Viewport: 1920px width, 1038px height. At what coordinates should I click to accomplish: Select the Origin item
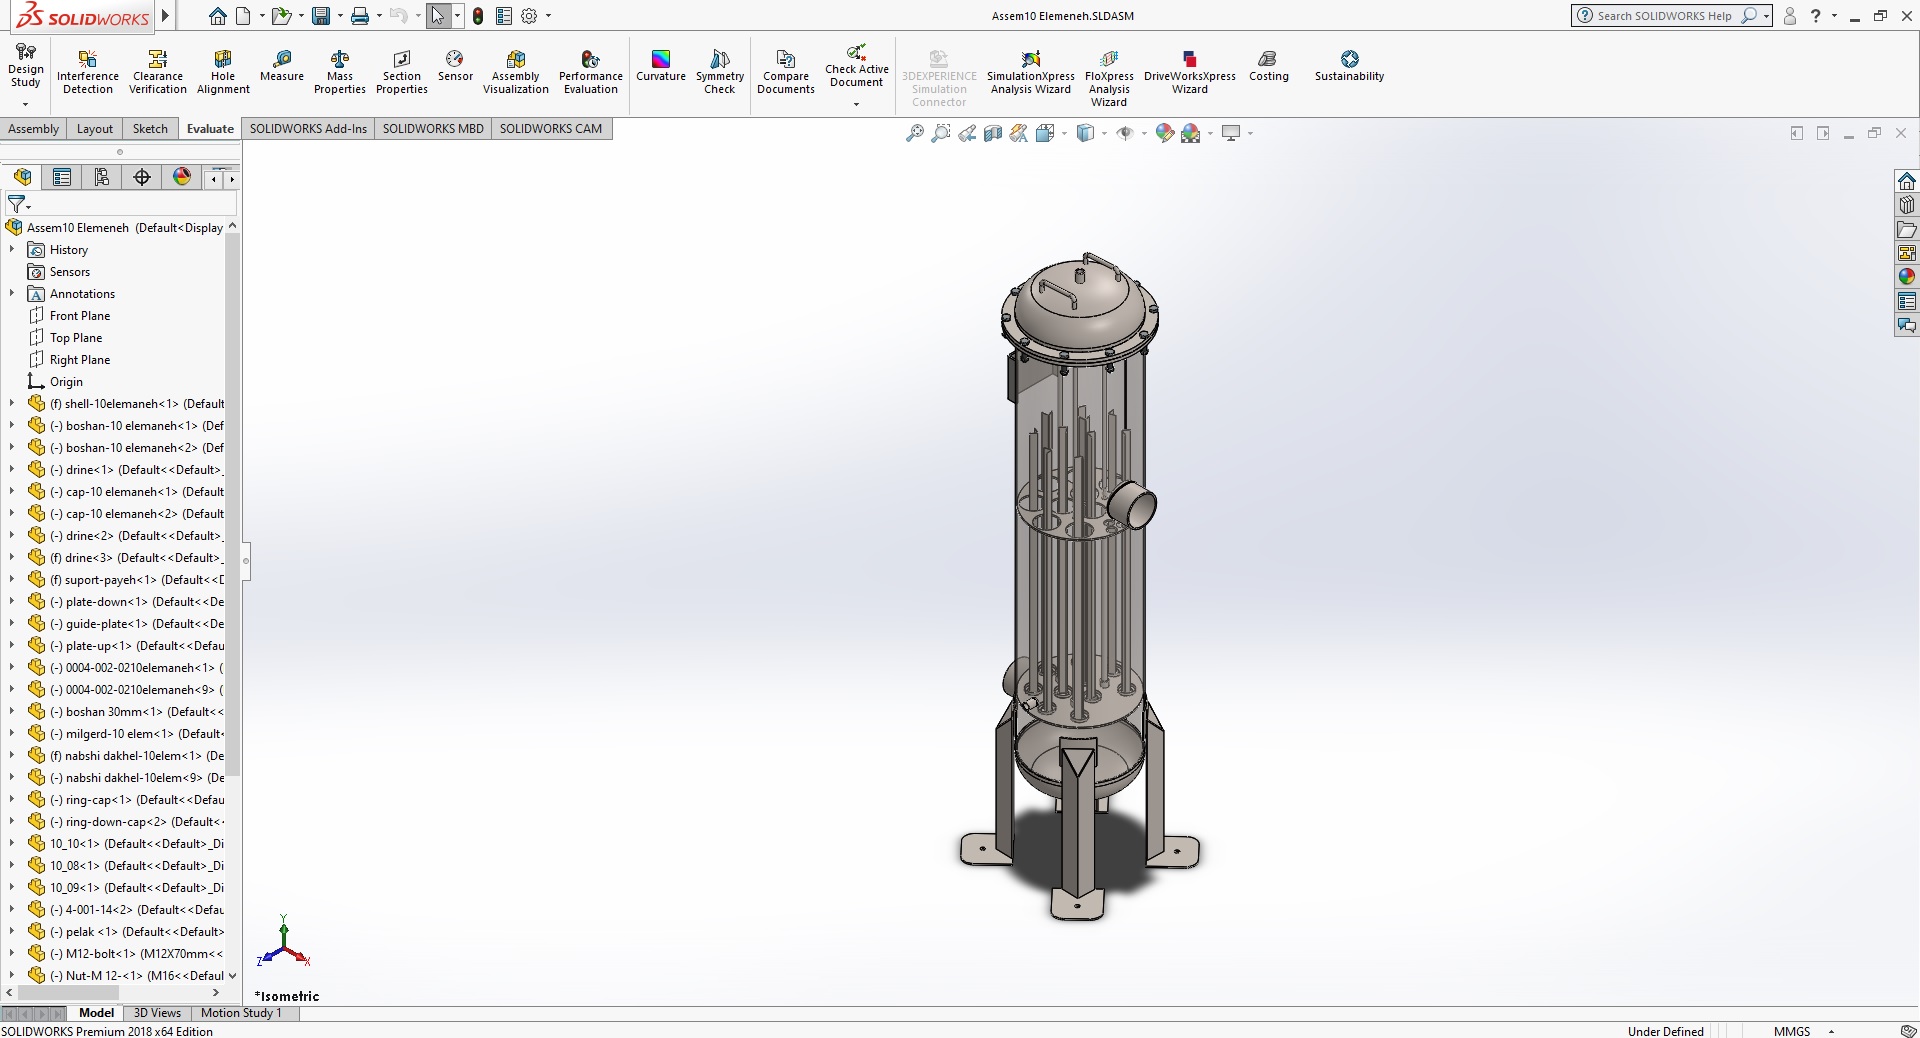tap(66, 382)
